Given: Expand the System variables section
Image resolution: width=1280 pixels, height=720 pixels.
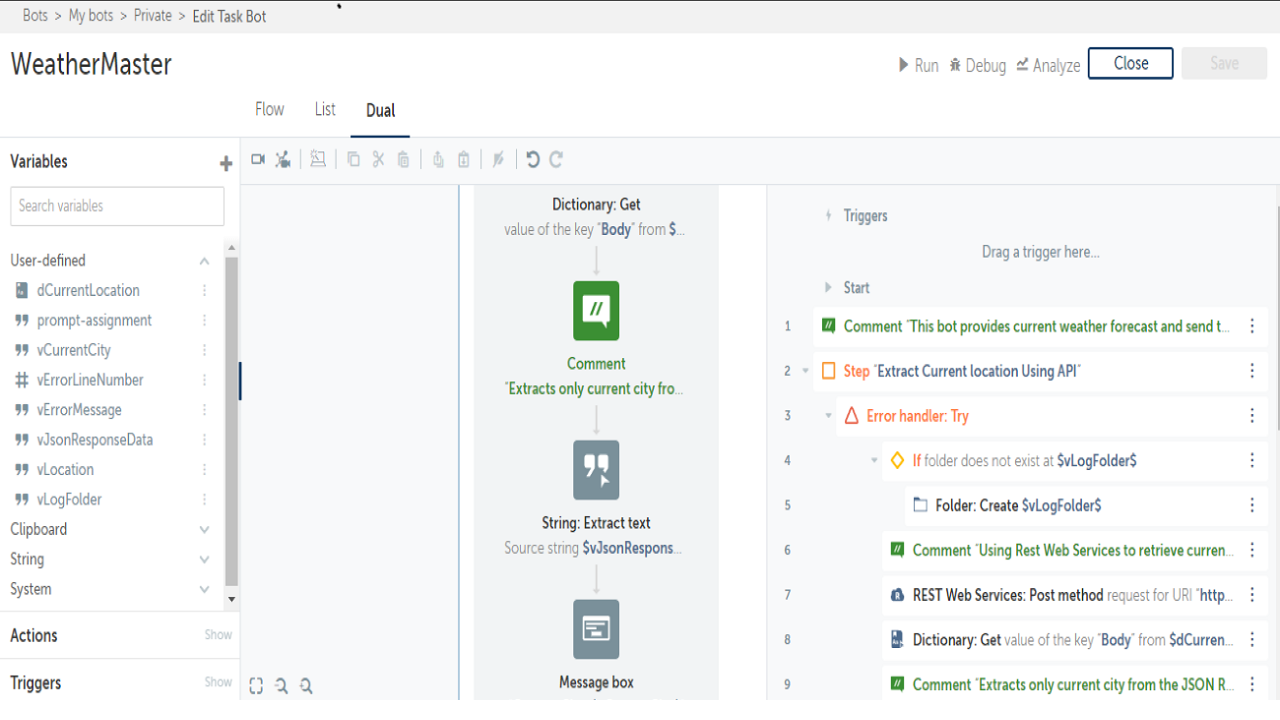Looking at the screenshot, I should [204, 590].
